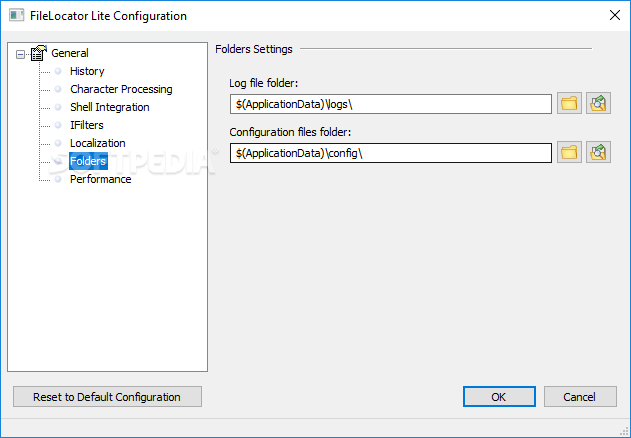This screenshot has height=438, width=631.
Task: Click the 'Configuration files folder:' label
Action: [x=290, y=132]
